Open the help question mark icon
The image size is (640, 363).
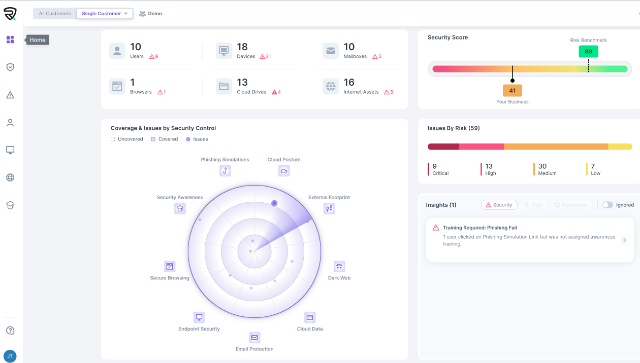click(x=10, y=330)
